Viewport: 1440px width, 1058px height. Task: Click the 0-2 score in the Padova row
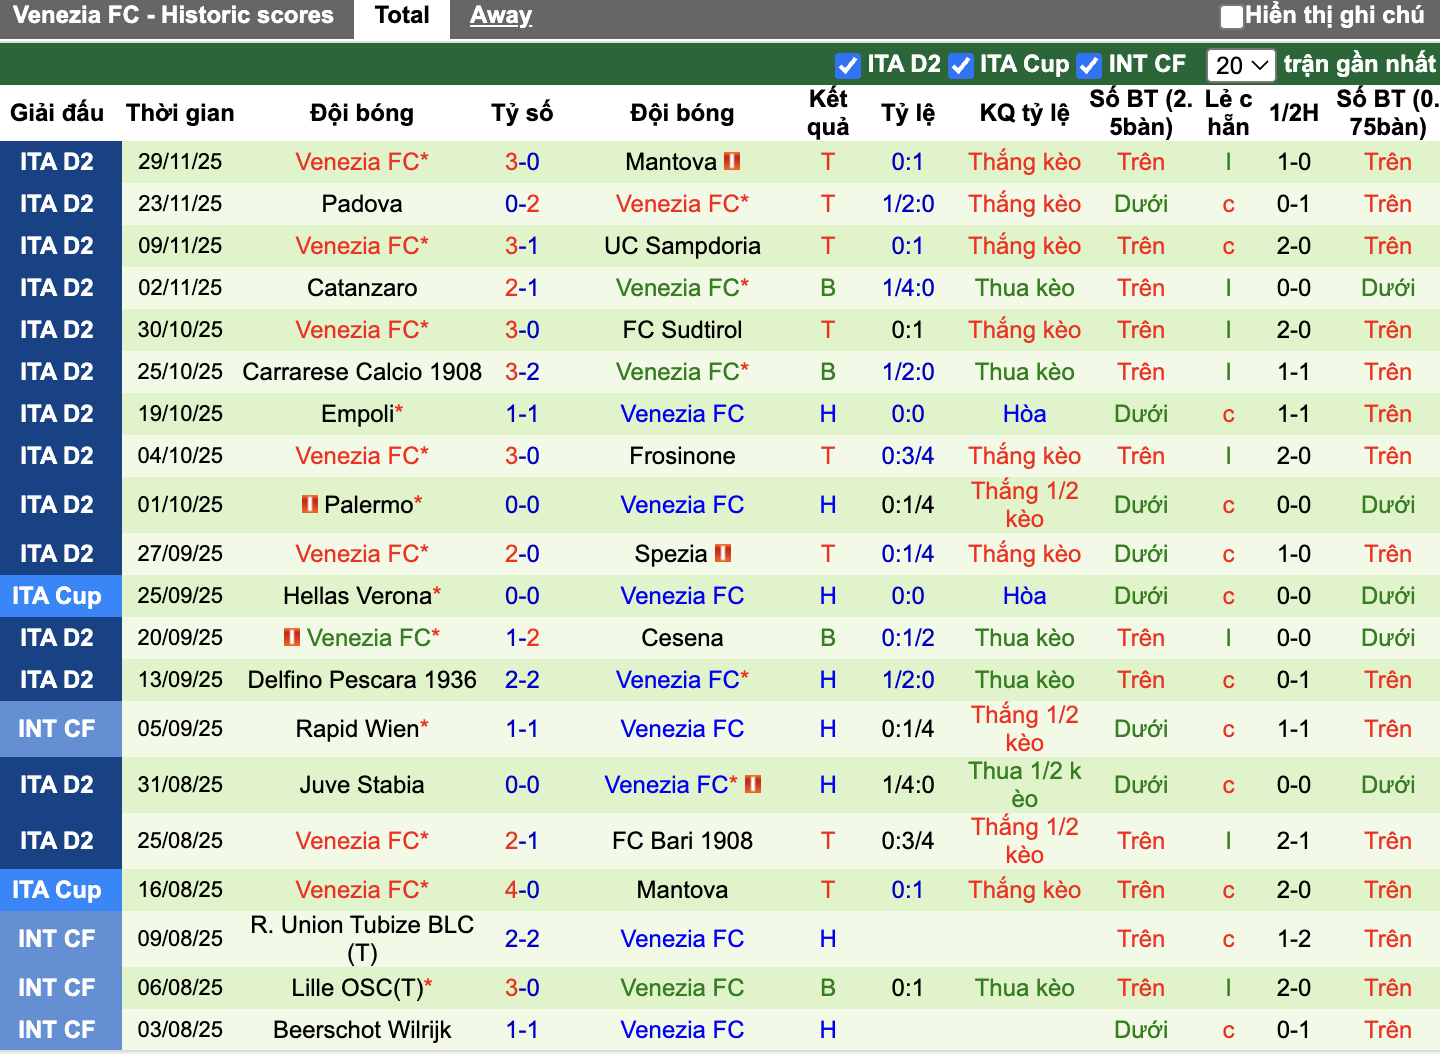pyautogui.click(x=522, y=204)
